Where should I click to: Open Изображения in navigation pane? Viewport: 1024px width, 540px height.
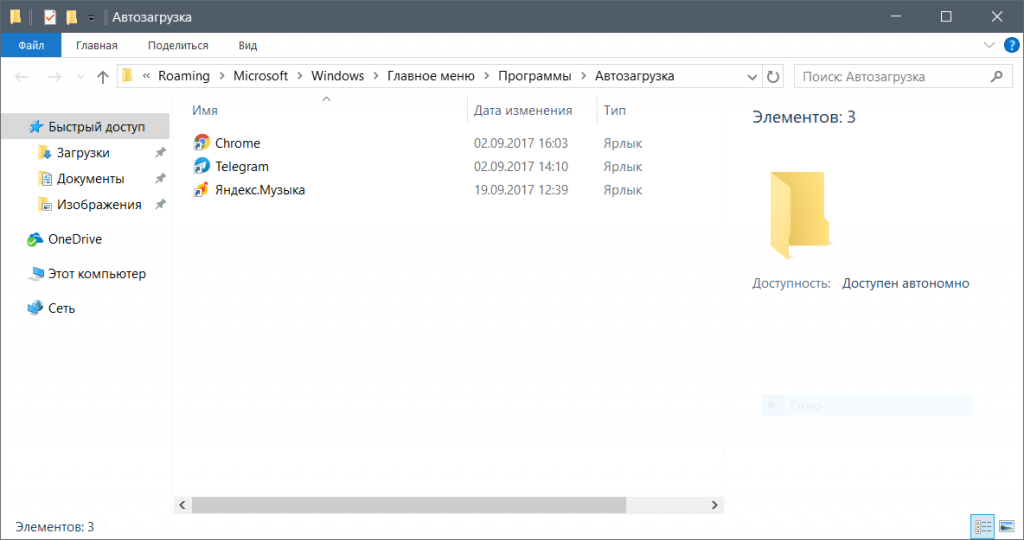coord(98,204)
